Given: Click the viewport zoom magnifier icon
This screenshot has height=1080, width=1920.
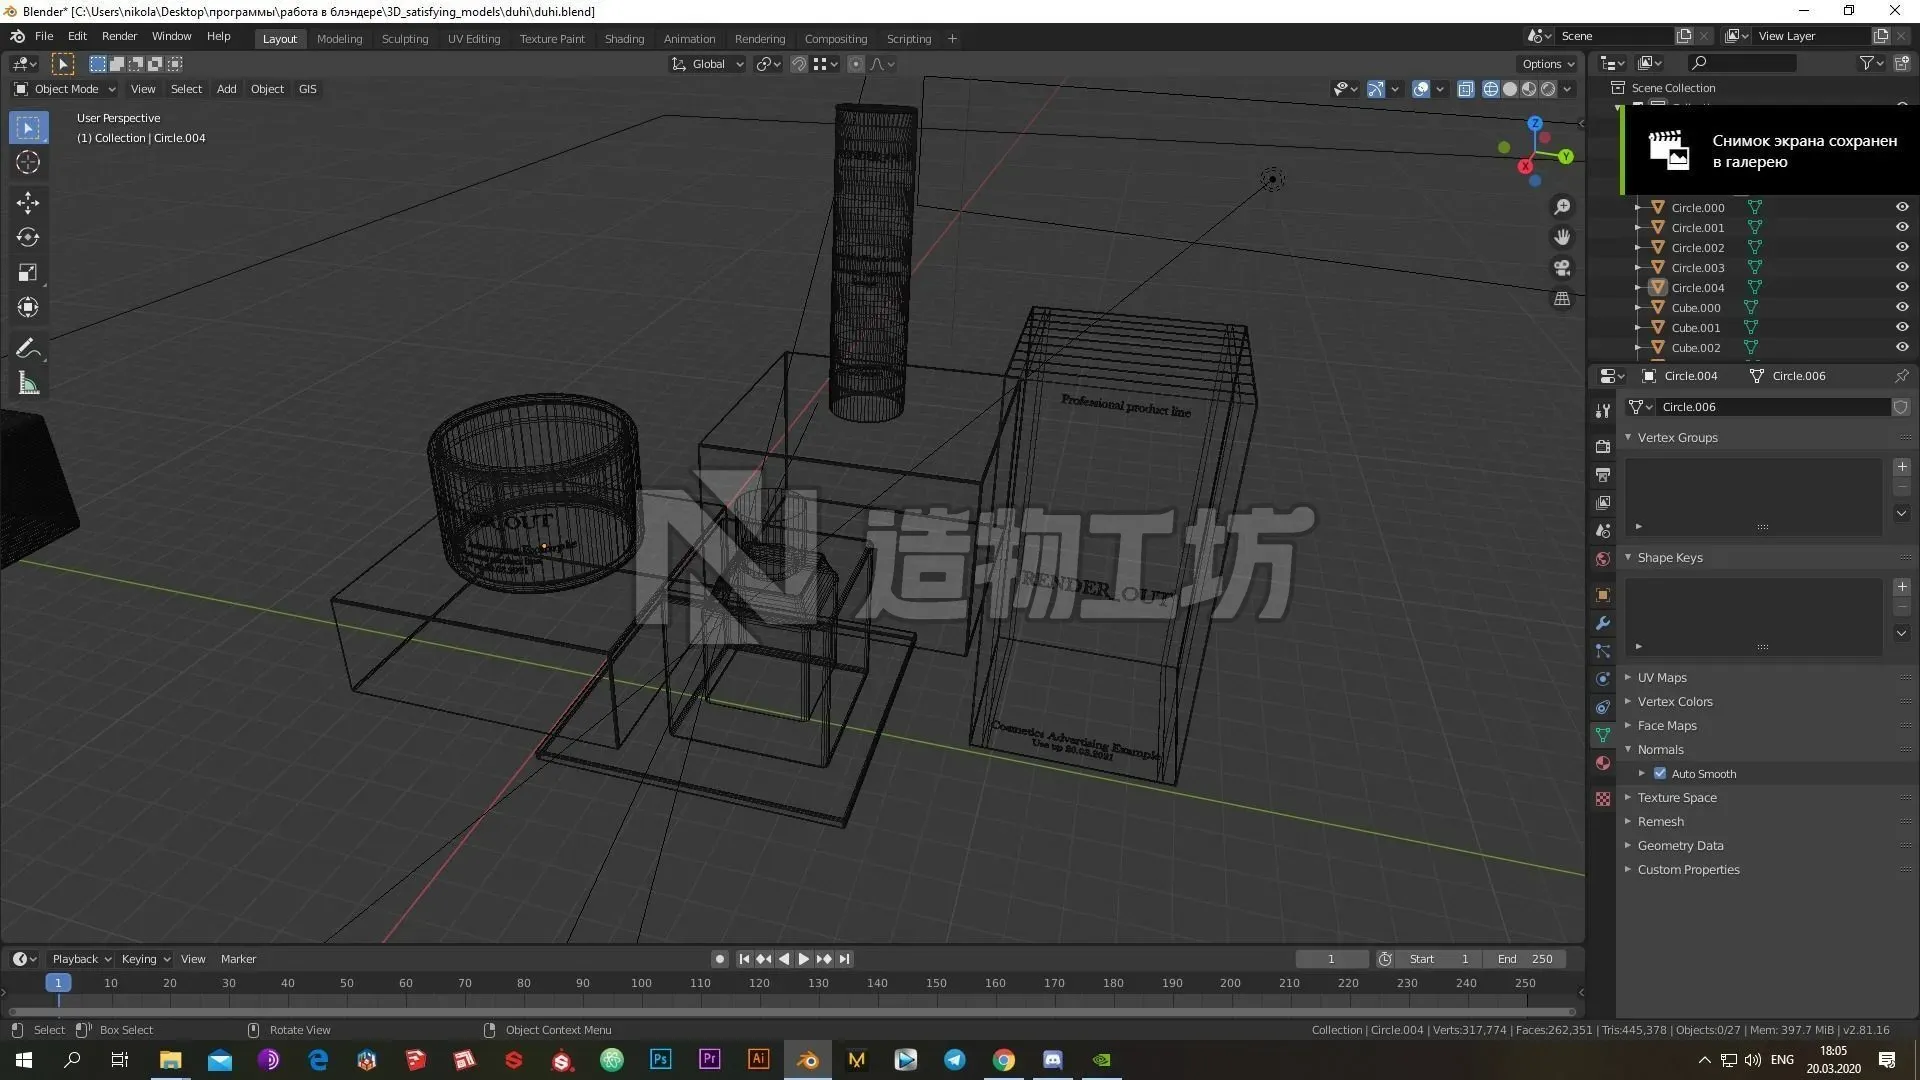Looking at the screenshot, I should click(x=1562, y=207).
